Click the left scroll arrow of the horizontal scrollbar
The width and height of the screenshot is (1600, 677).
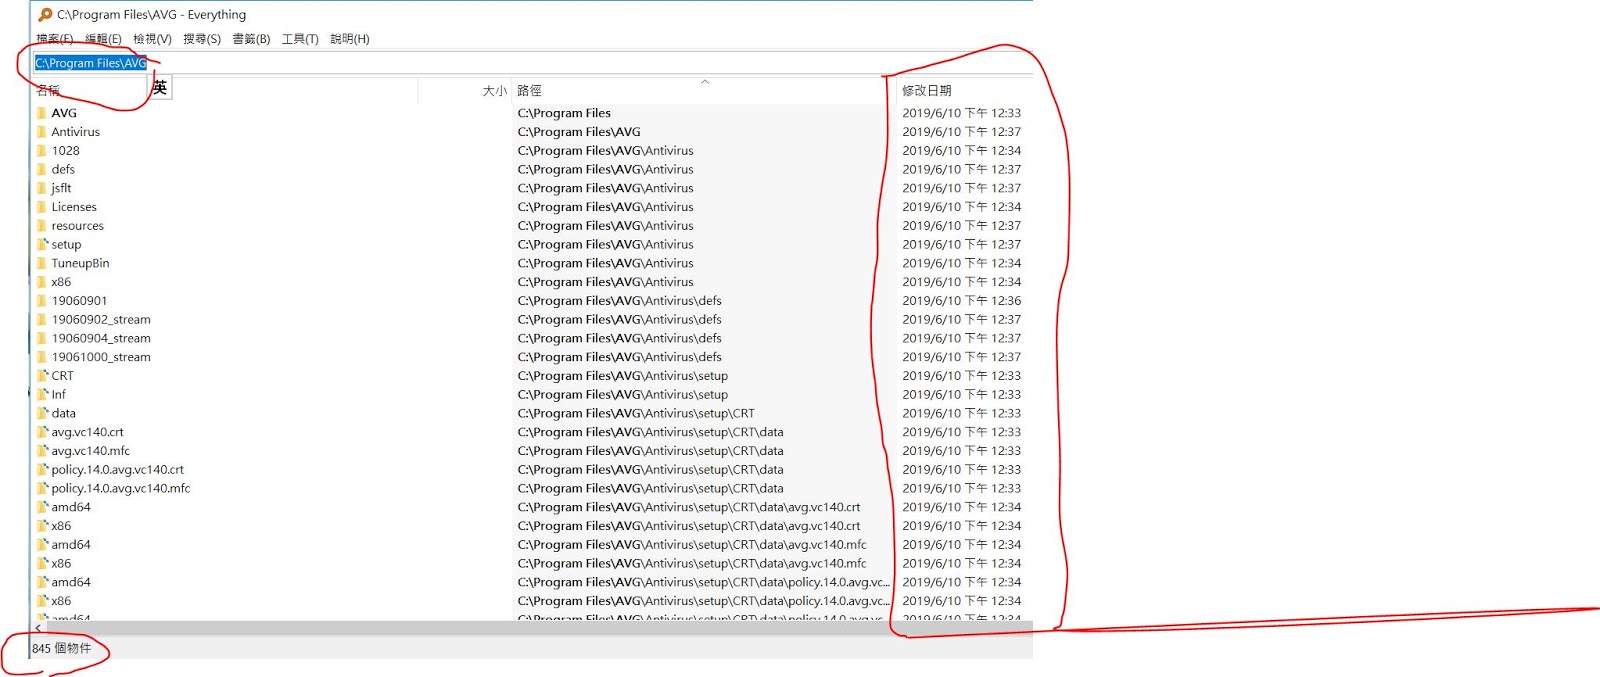coord(37,628)
